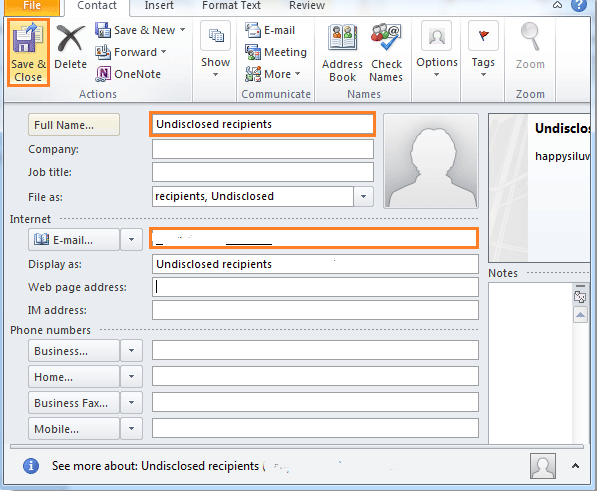
Task: Expand the People Pane with caret
Action: [575, 465]
